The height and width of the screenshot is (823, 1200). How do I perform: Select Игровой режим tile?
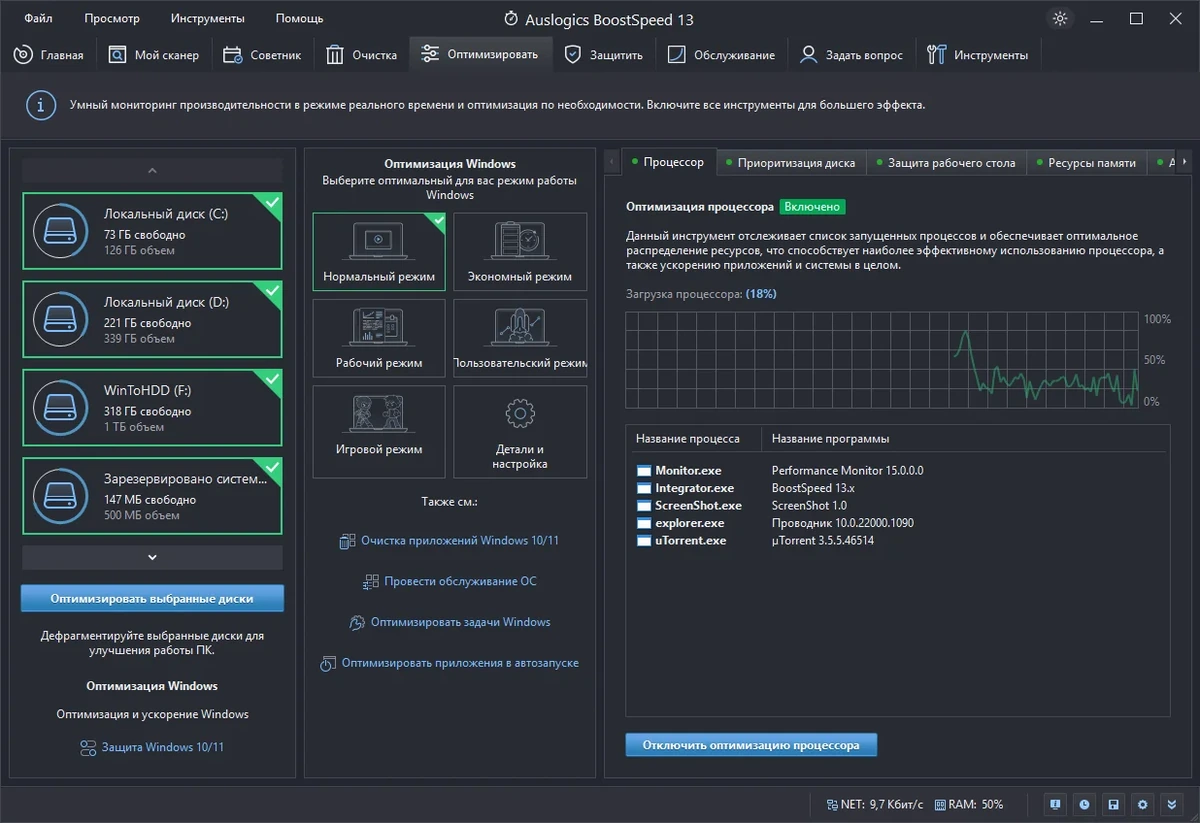(x=379, y=432)
